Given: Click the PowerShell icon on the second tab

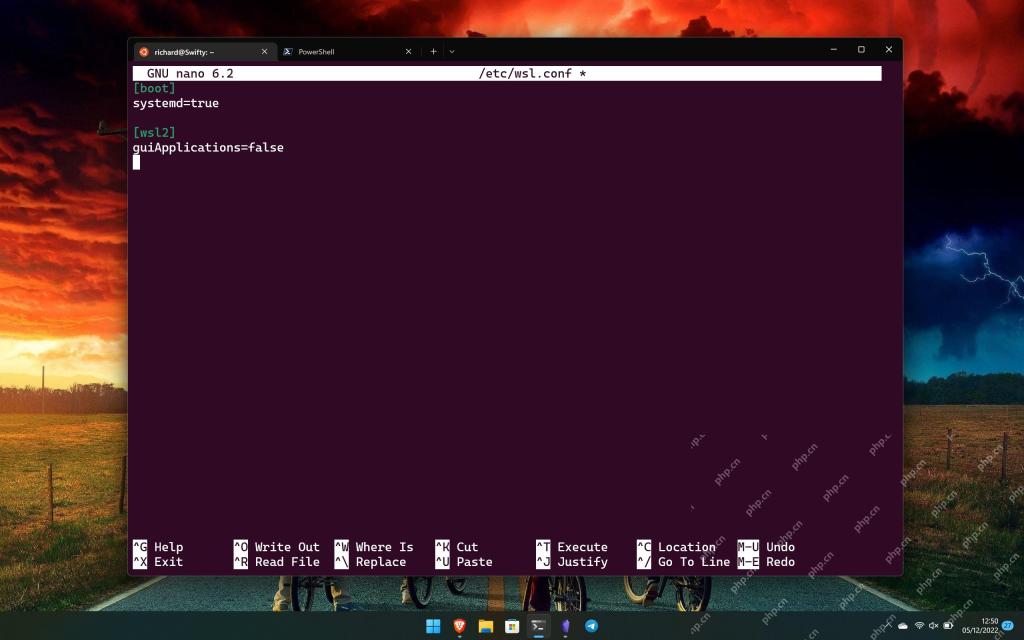Looking at the screenshot, I should 287,52.
